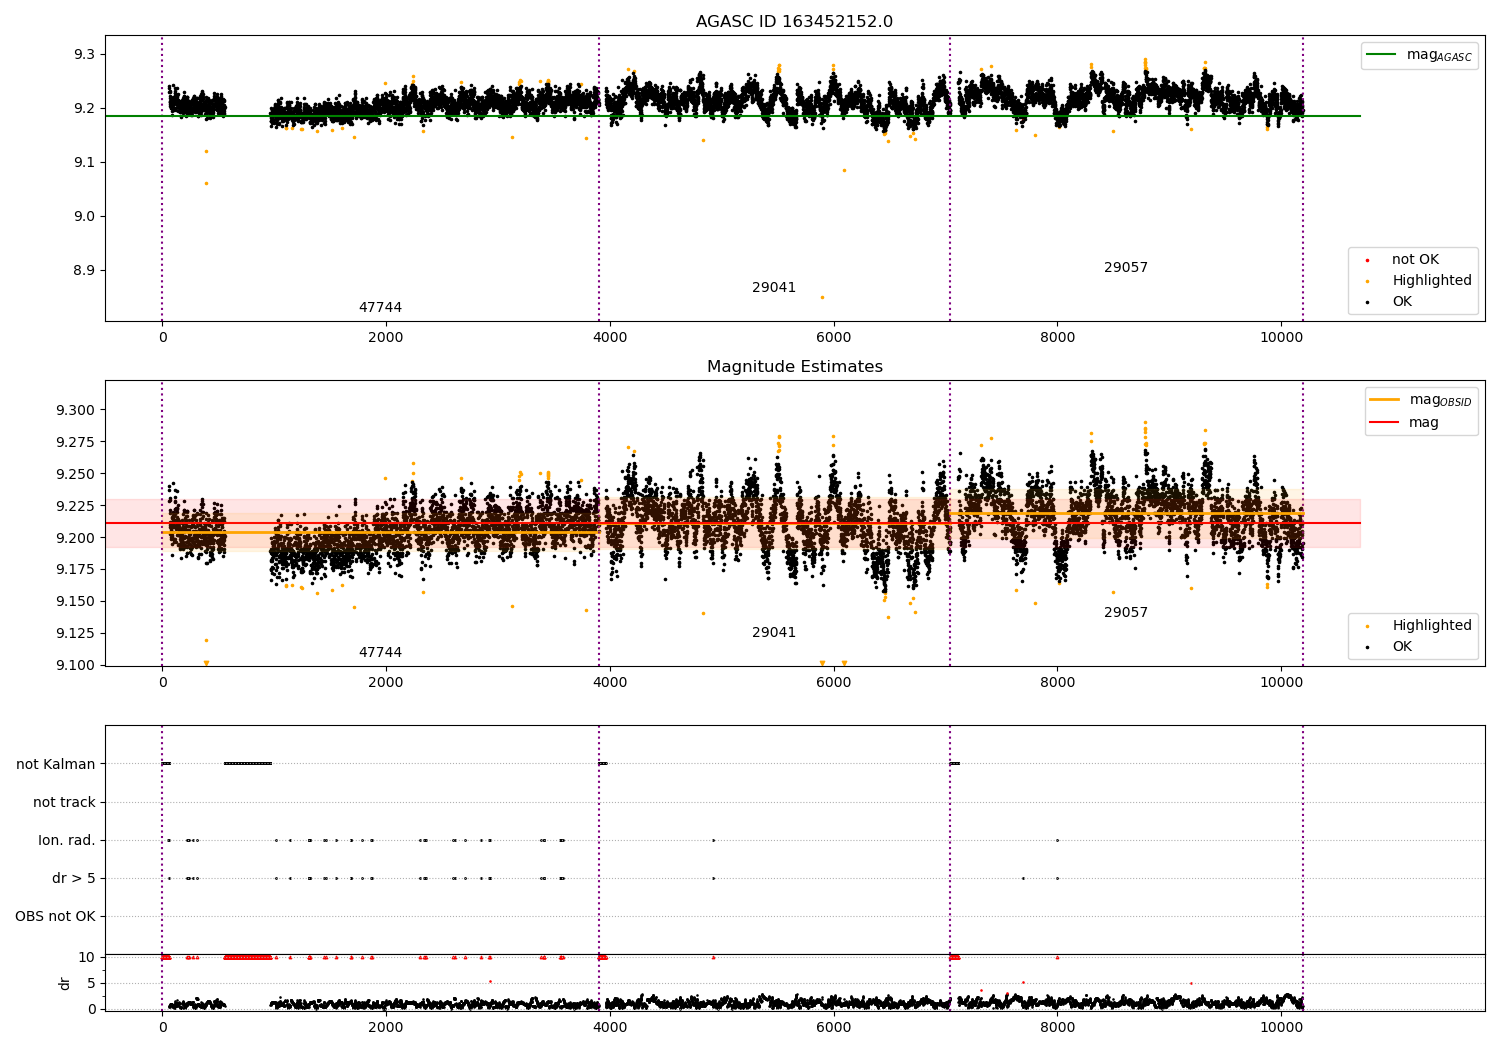This screenshot has height=1050, width=1500.
Task: Click the 'Magnitude Estimates' plot title
Action: click(794, 367)
